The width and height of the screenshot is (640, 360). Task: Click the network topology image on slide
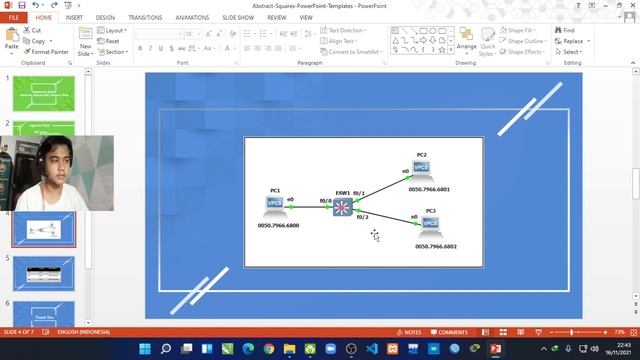(364, 202)
